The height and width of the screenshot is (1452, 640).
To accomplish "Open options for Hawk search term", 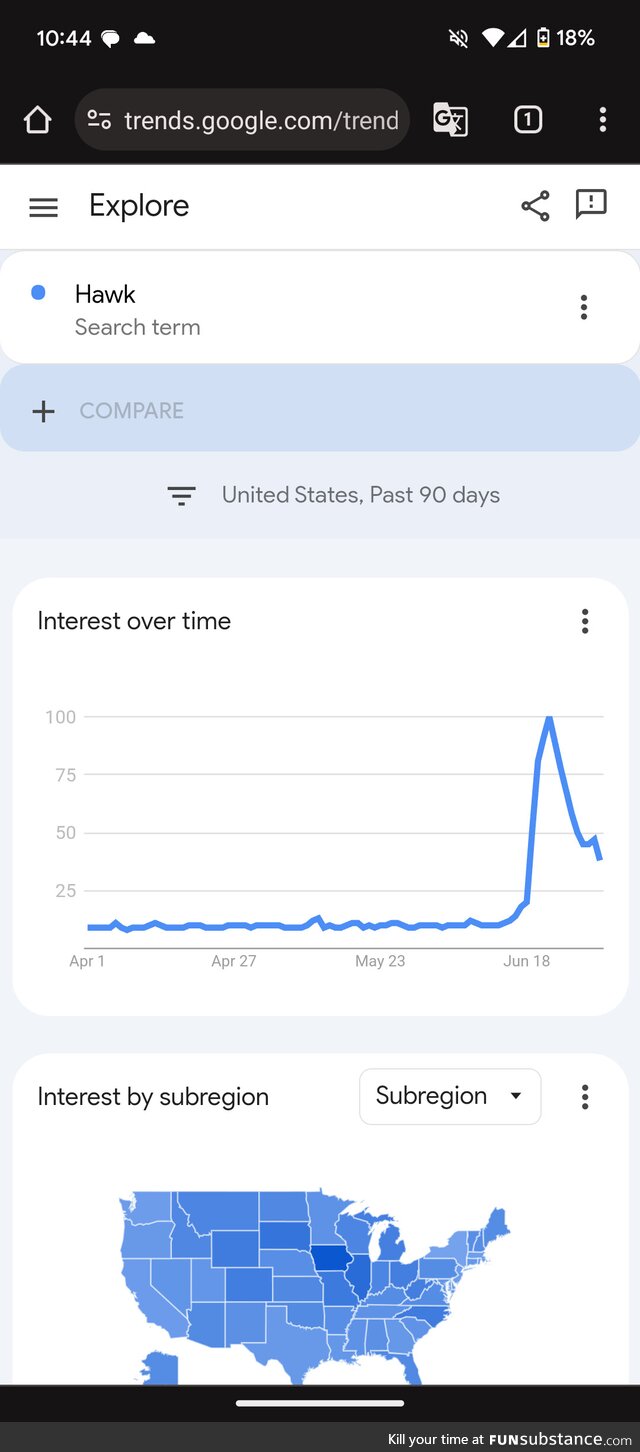I will pyautogui.click(x=584, y=307).
